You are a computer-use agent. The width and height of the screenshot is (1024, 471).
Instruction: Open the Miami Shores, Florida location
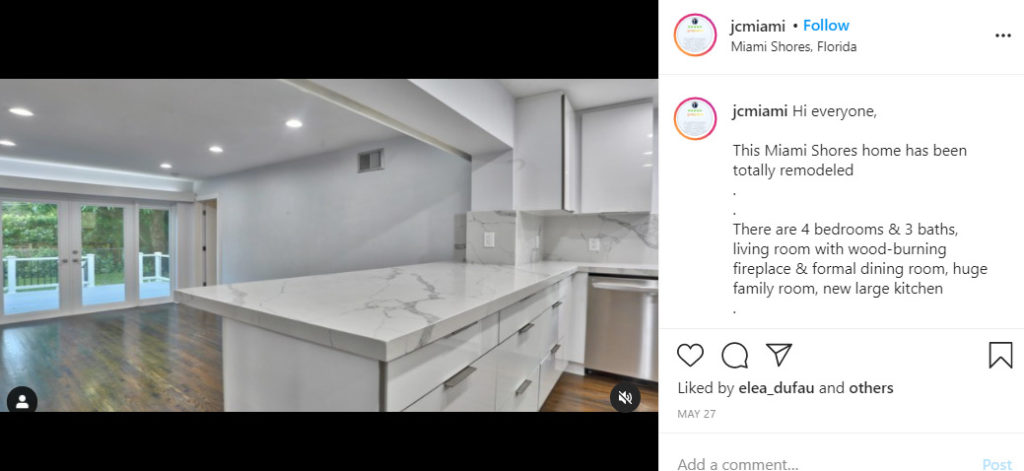point(793,46)
